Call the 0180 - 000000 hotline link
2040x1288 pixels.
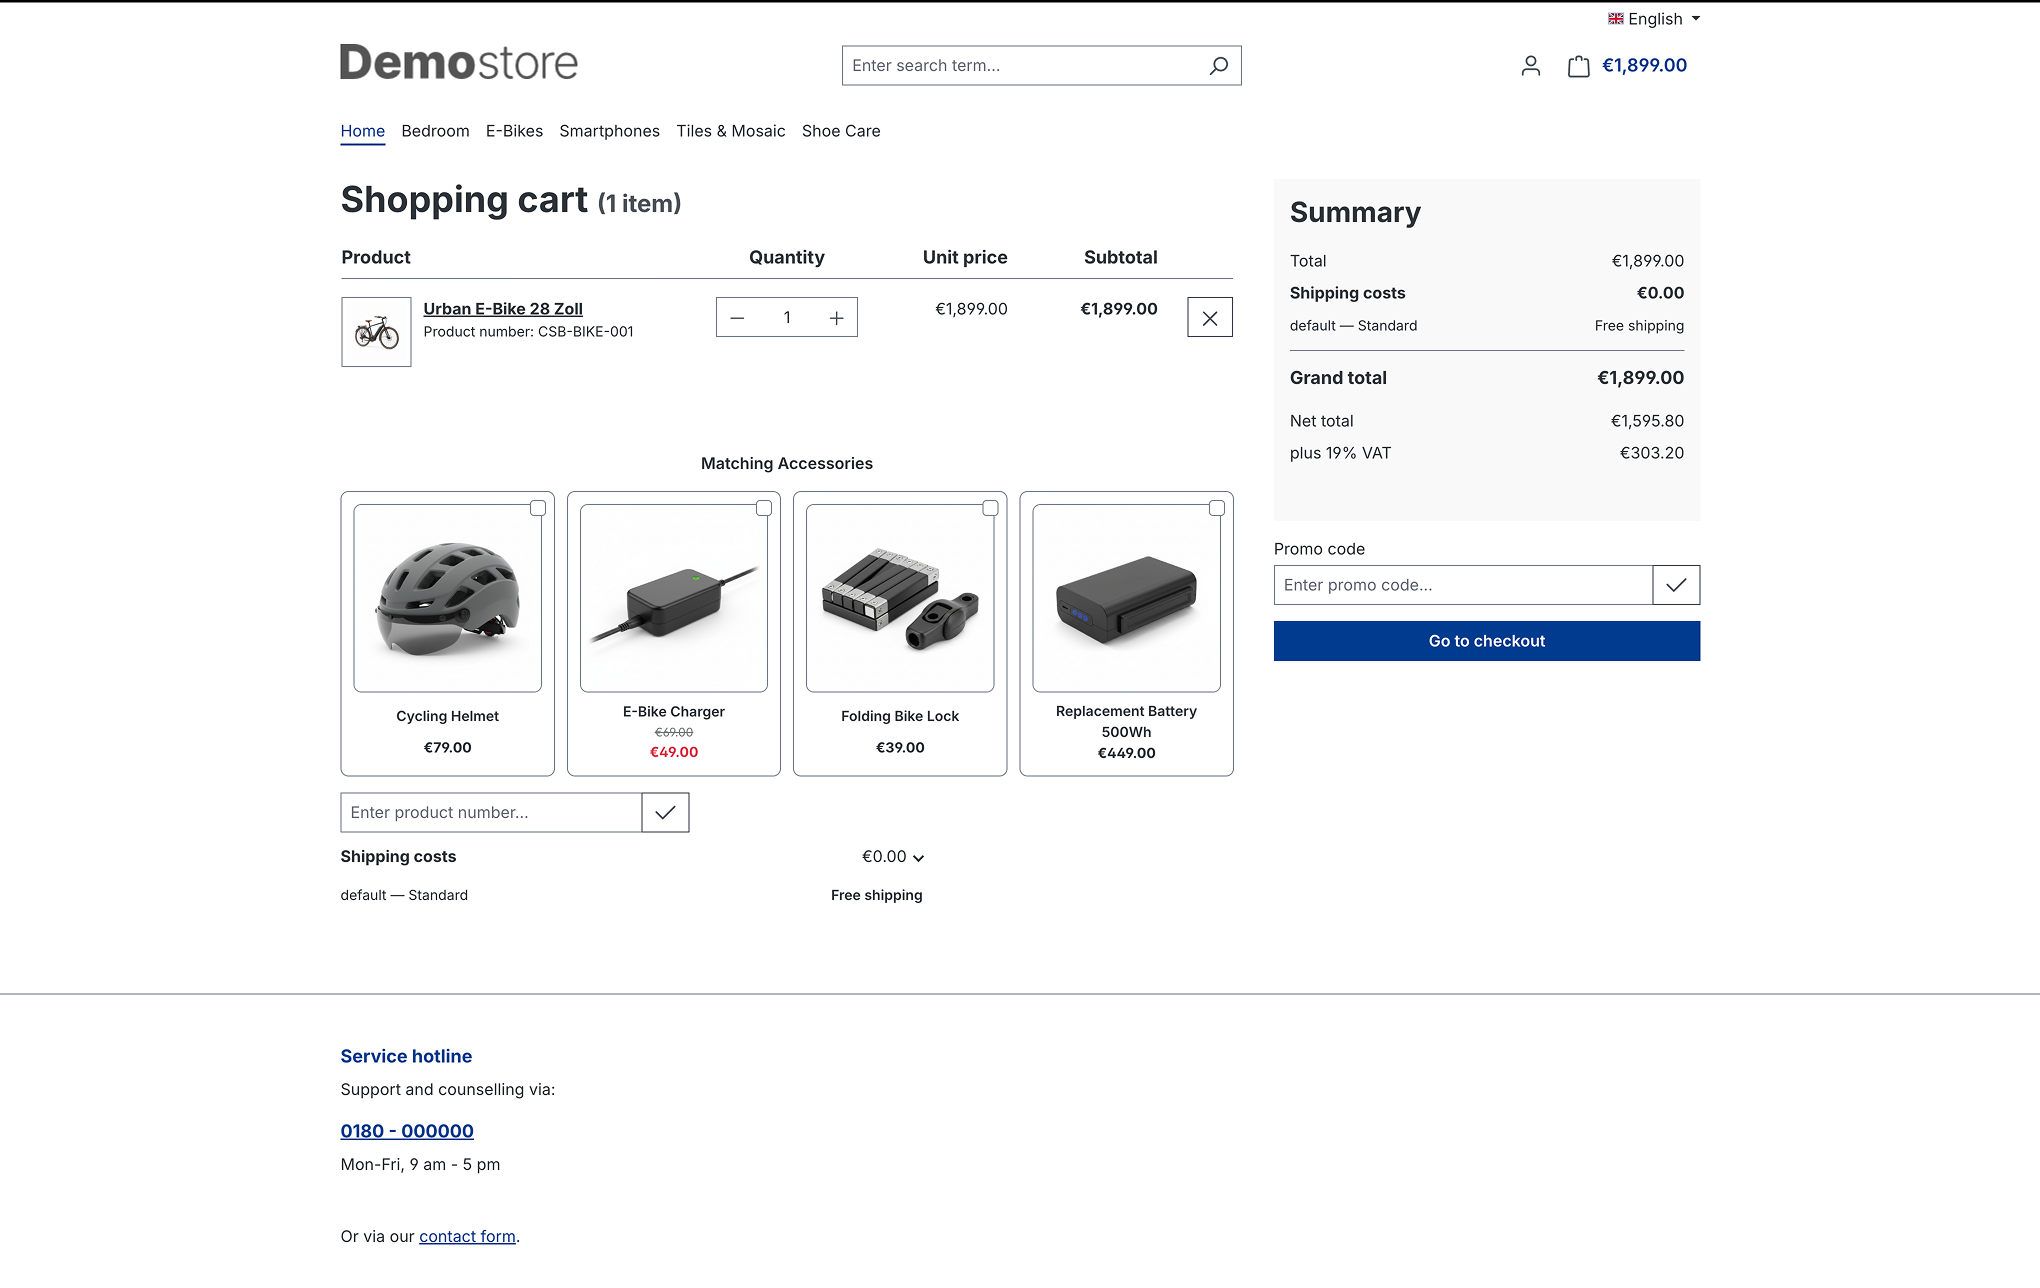(407, 1131)
